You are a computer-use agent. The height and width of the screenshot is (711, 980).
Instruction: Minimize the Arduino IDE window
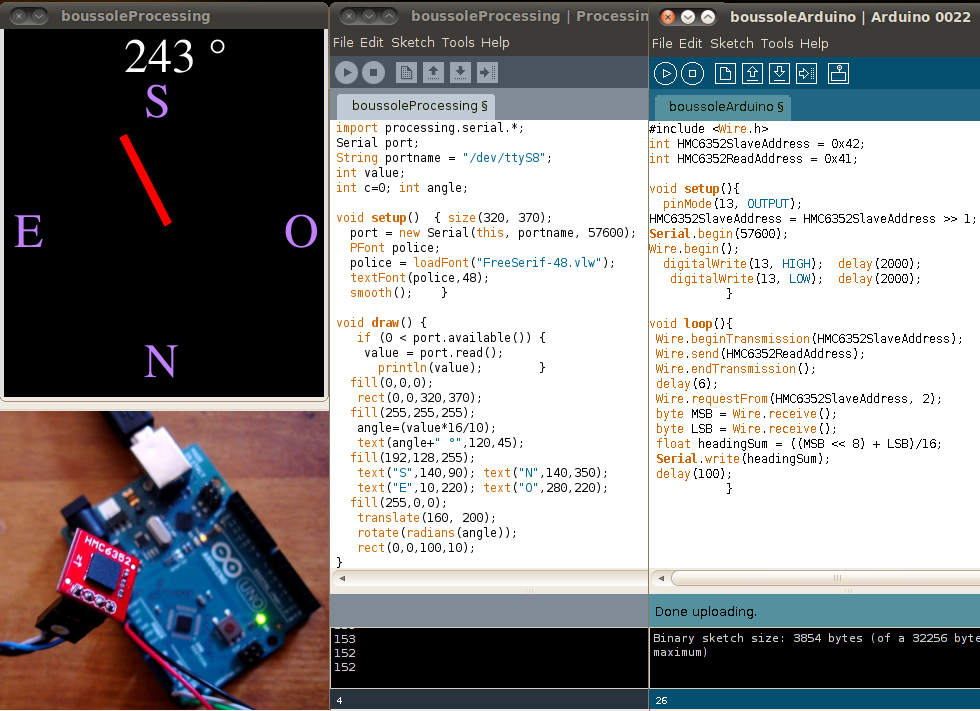coord(688,17)
